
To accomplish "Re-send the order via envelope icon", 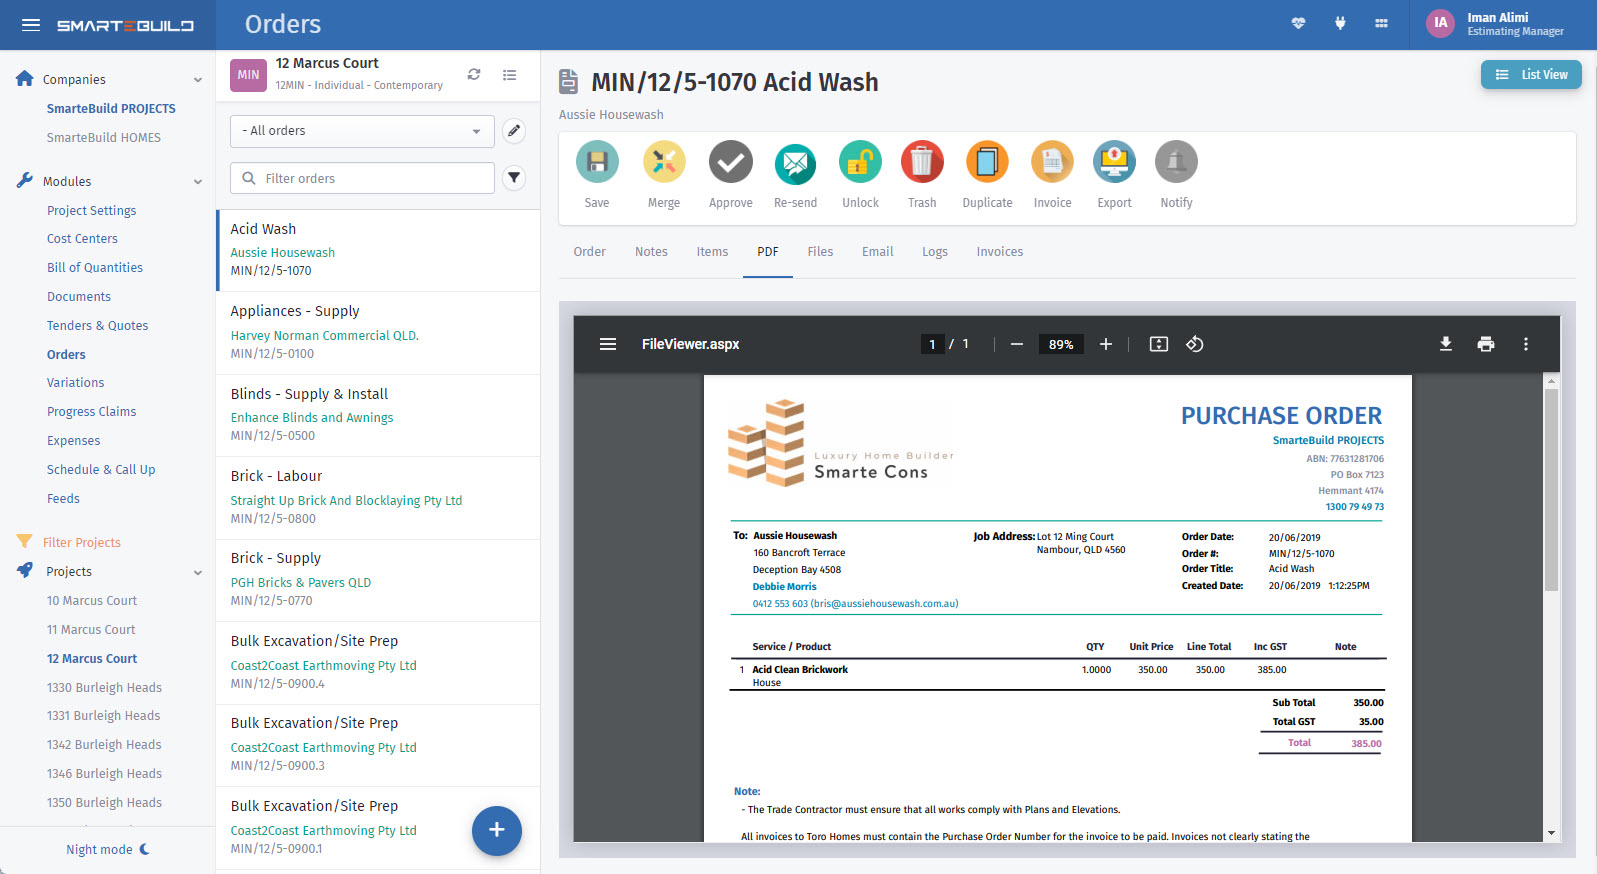I will click(796, 162).
